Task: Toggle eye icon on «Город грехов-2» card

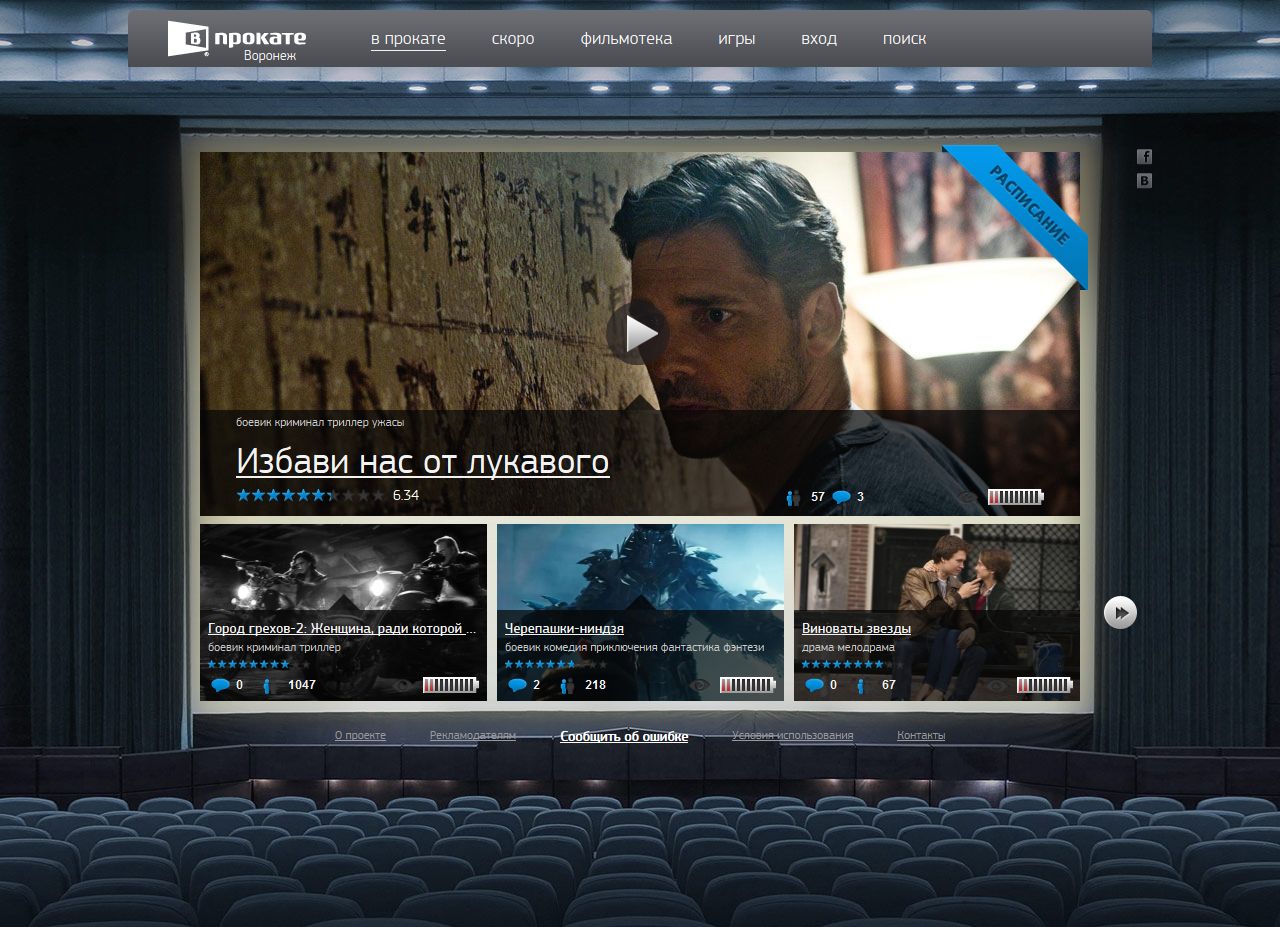Action: (x=404, y=685)
